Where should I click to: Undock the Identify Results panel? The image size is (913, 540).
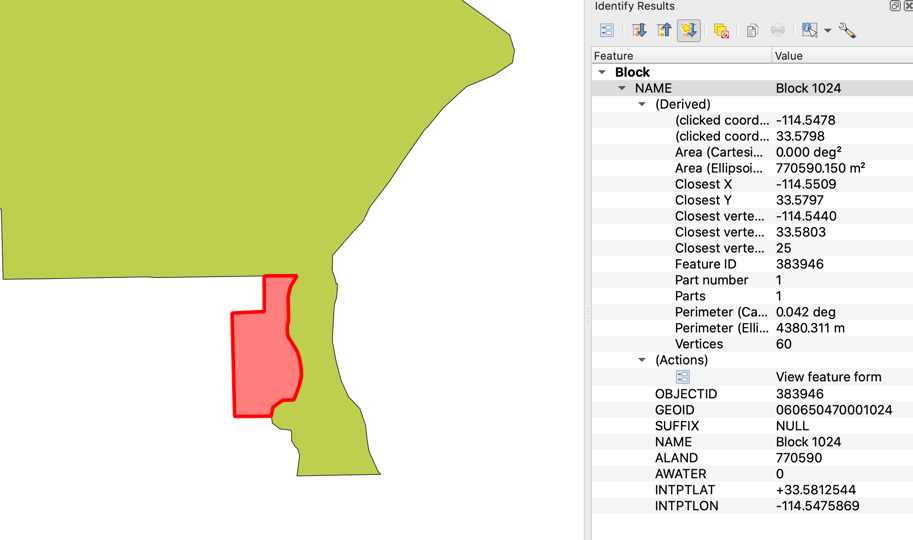(895, 6)
